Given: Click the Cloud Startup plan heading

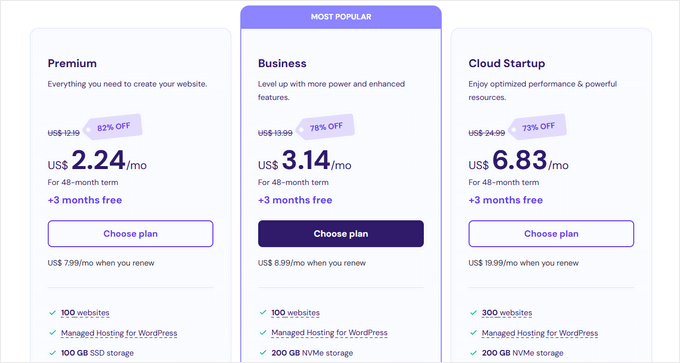Looking at the screenshot, I should pos(507,63).
